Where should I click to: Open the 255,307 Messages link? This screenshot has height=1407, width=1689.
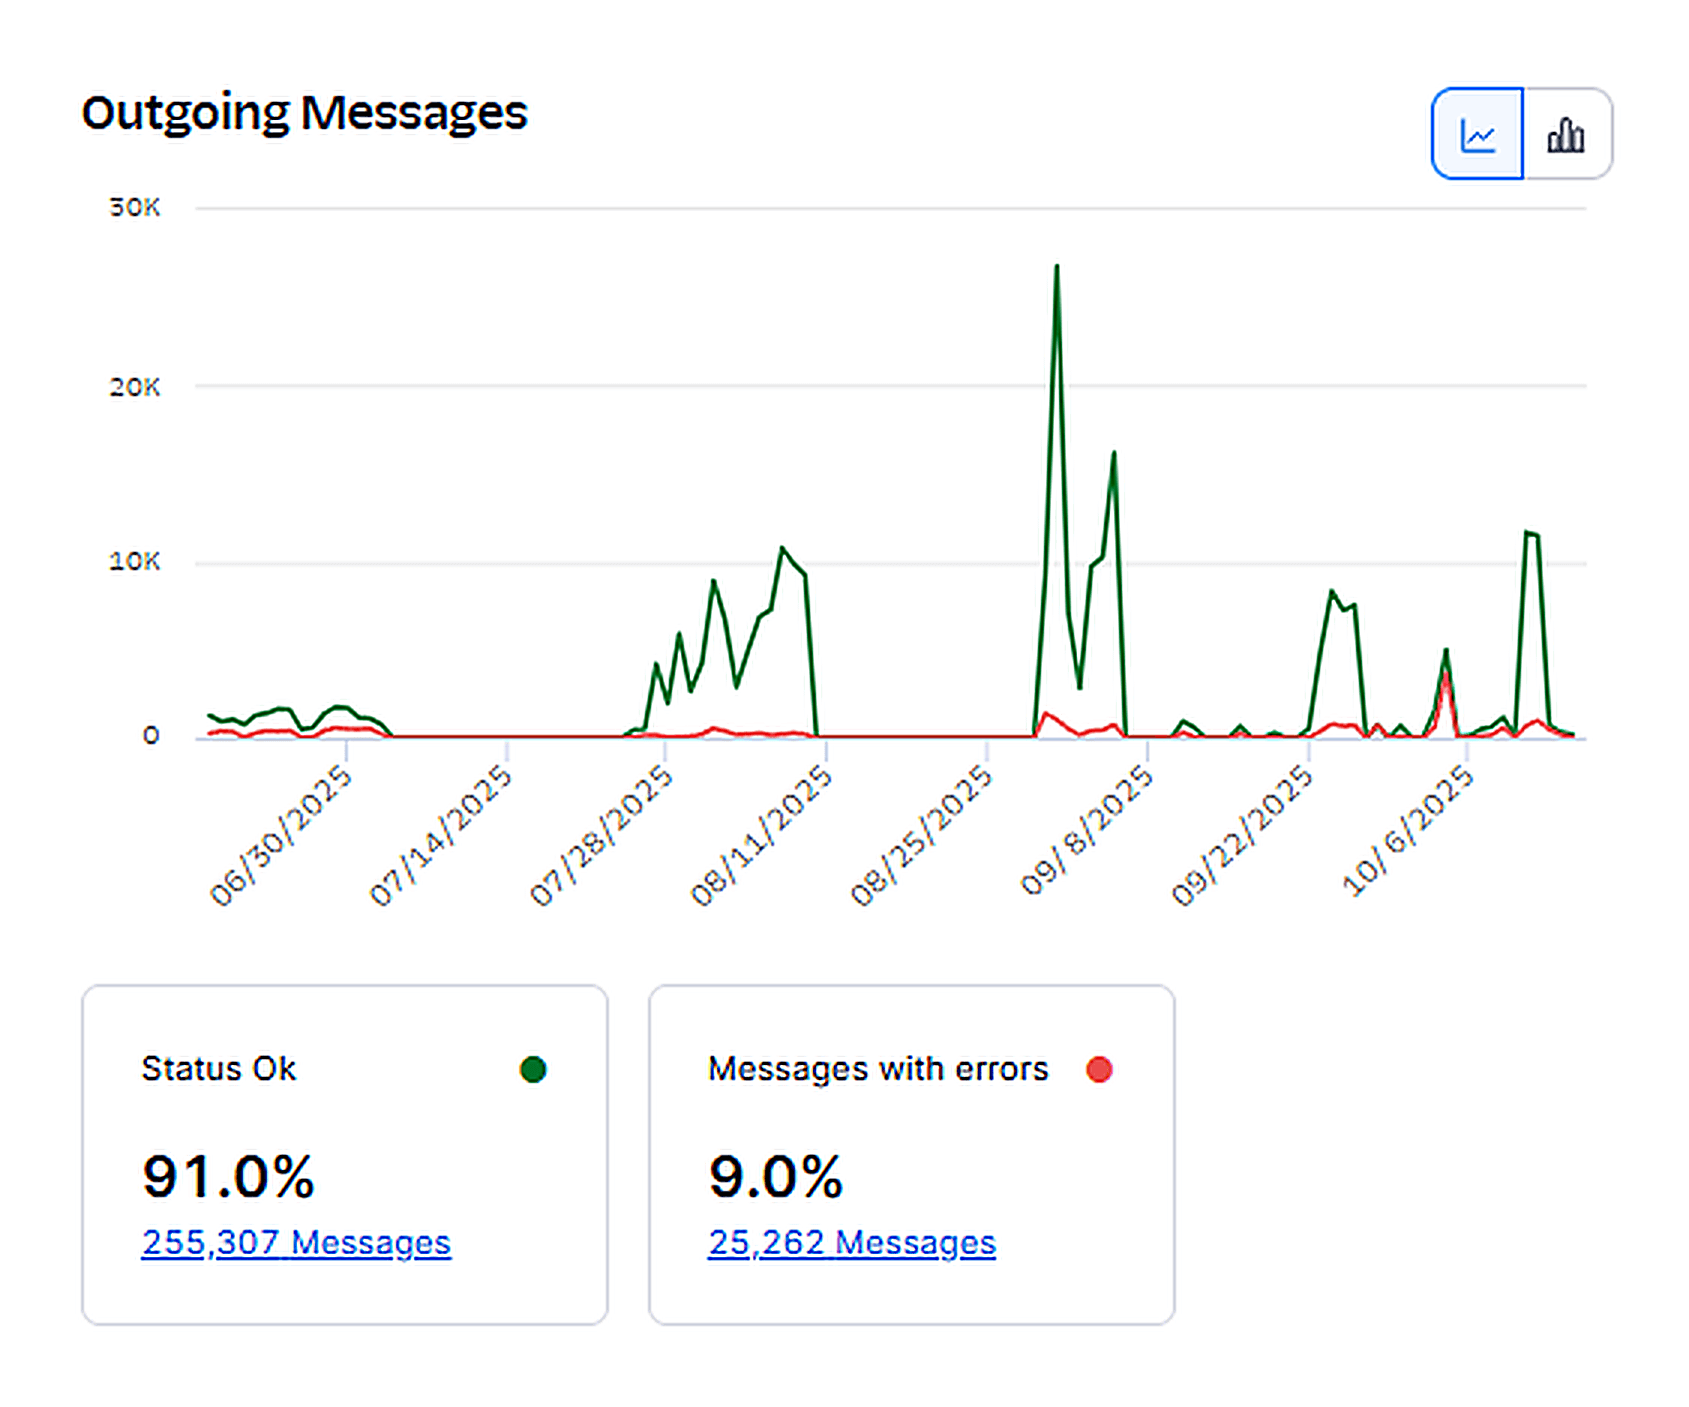296,1242
